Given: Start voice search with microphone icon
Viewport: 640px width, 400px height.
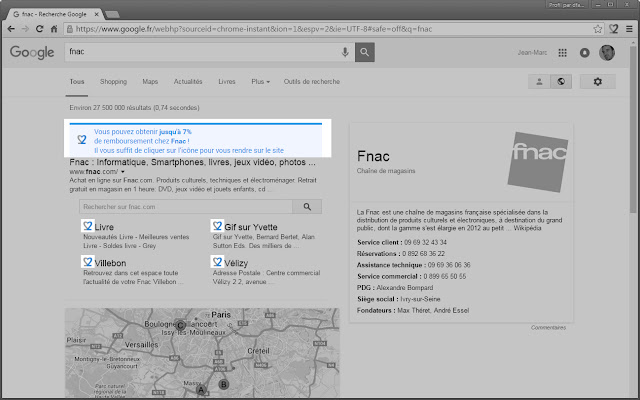Looking at the screenshot, I should click(x=345, y=52).
